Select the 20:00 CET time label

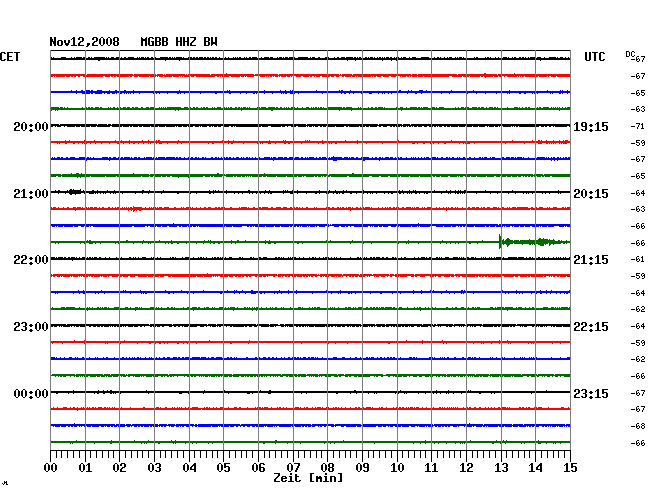pos(31,127)
